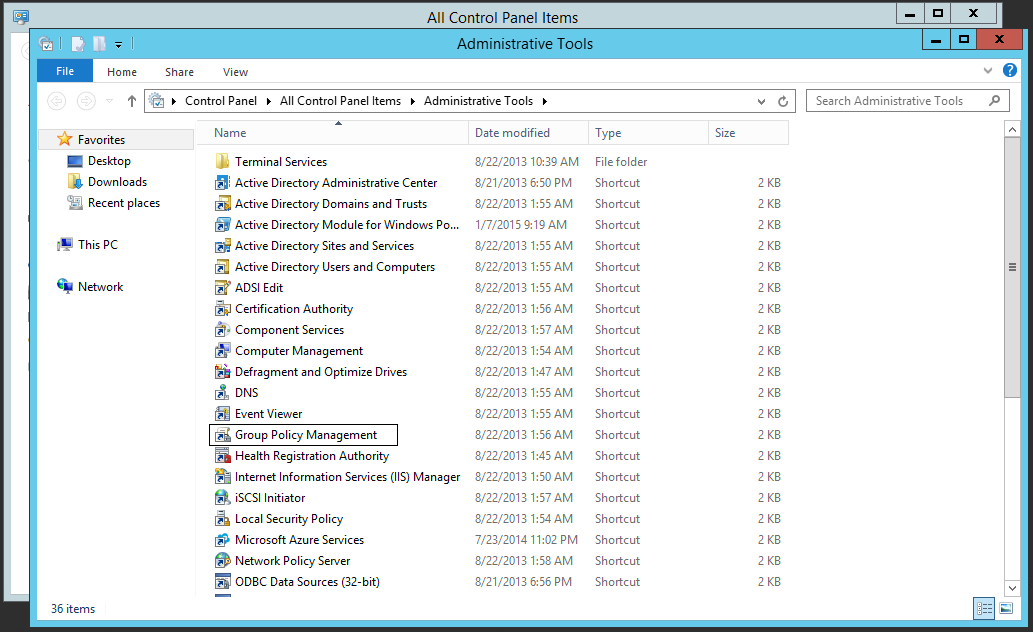Screen dimensions: 1033x632
Task: Click the Up one level arrow
Action: coord(132,101)
